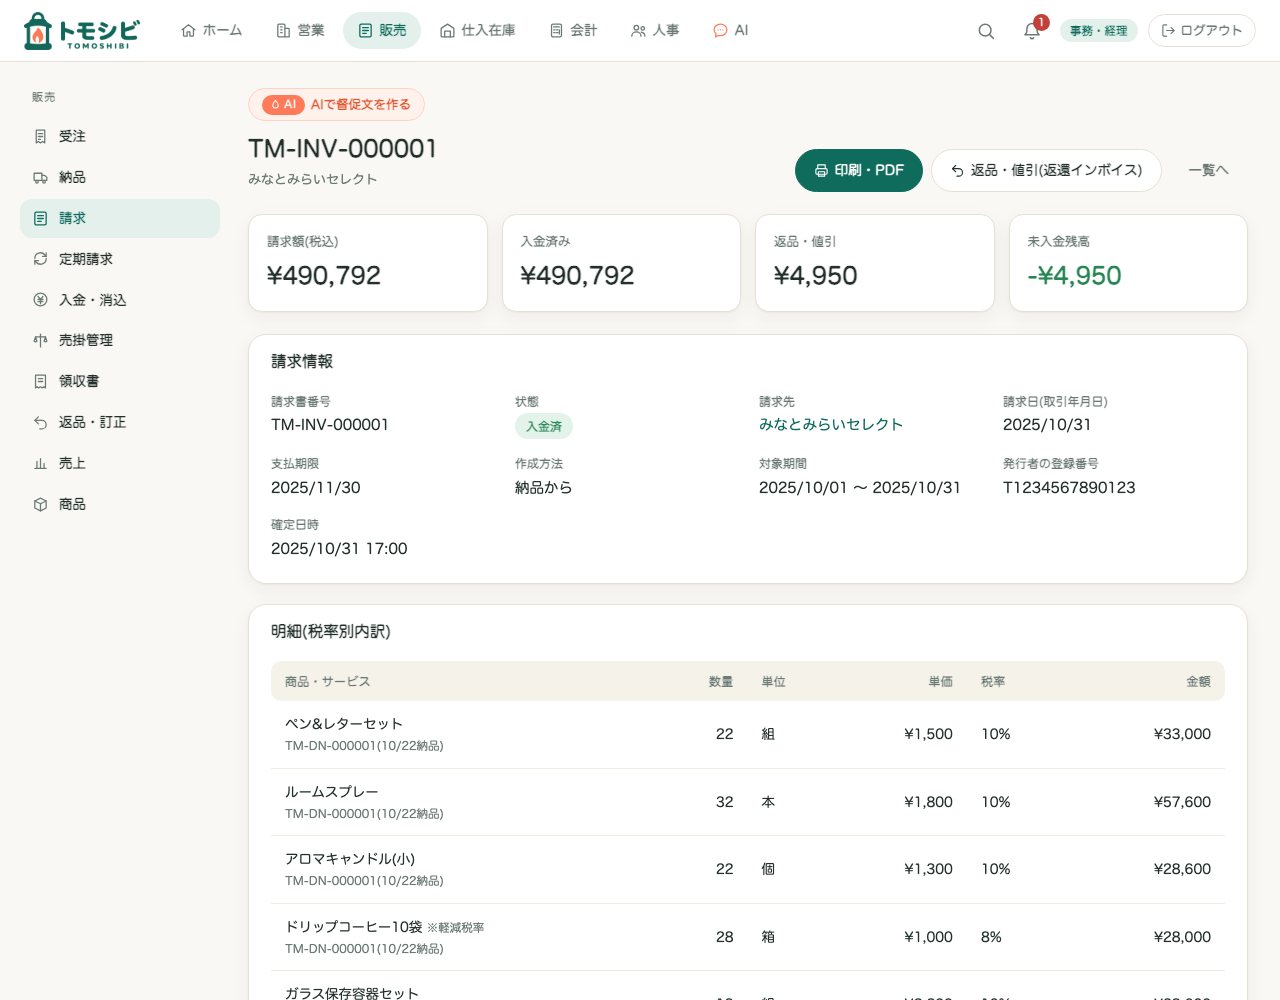Click 入金・消込 yen icon in sidebar
The image size is (1280, 1000).
tap(40, 300)
